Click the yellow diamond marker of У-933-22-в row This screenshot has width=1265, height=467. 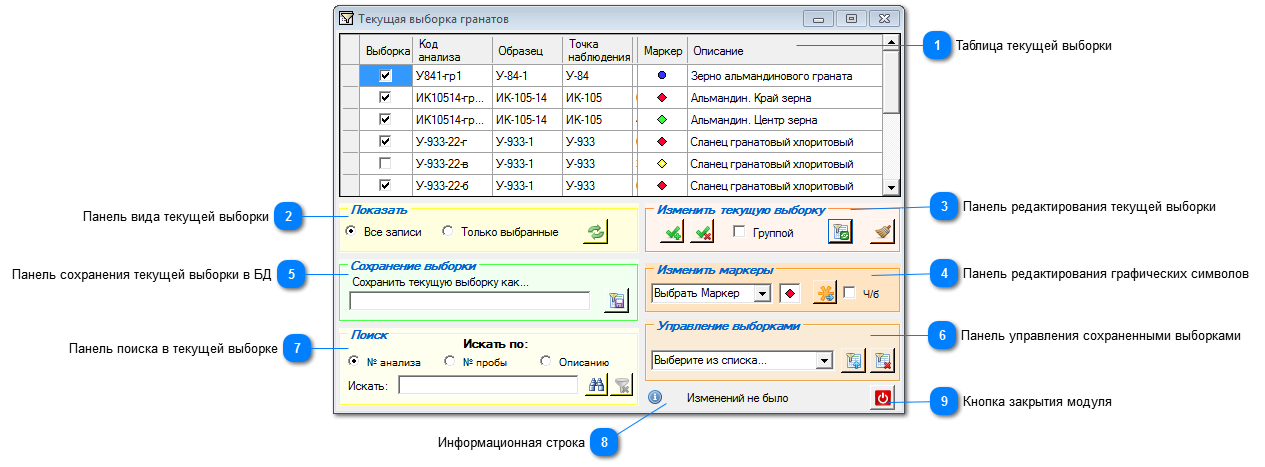pos(661,164)
